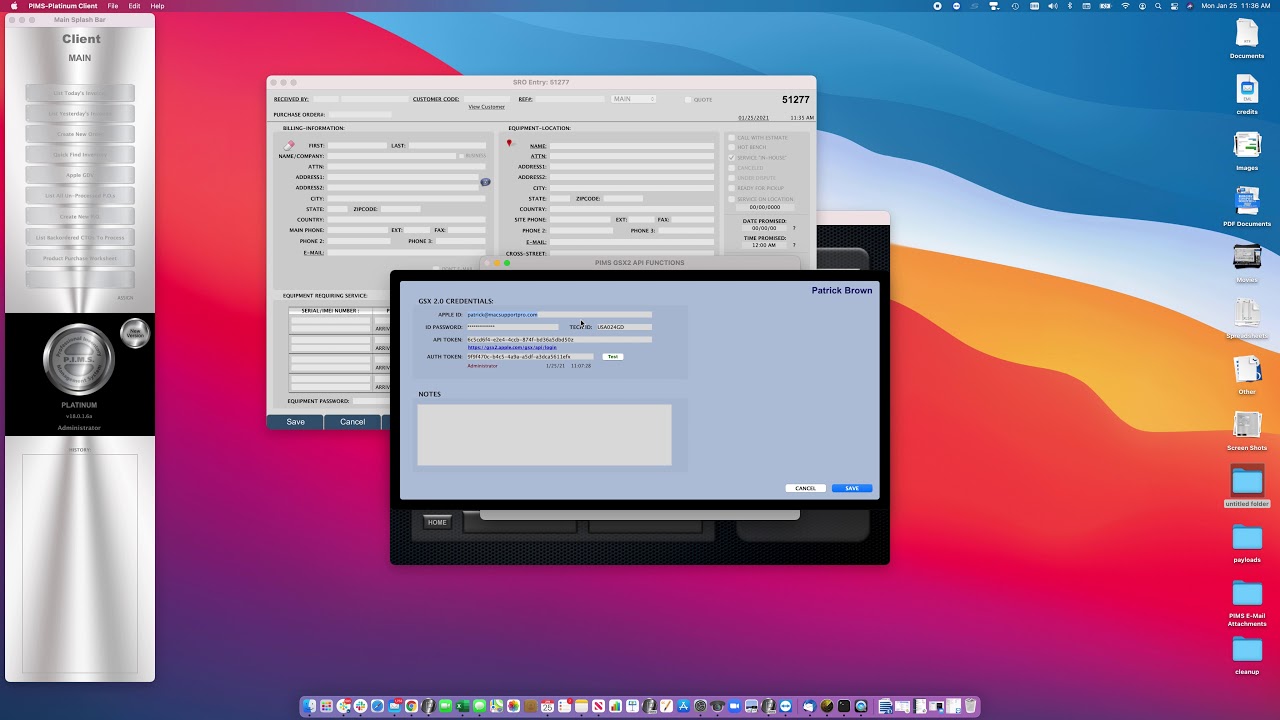Tick the BUSINESS checkbox beside Name/Company
This screenshot has height=720, width=1280.
pos(462,156)
